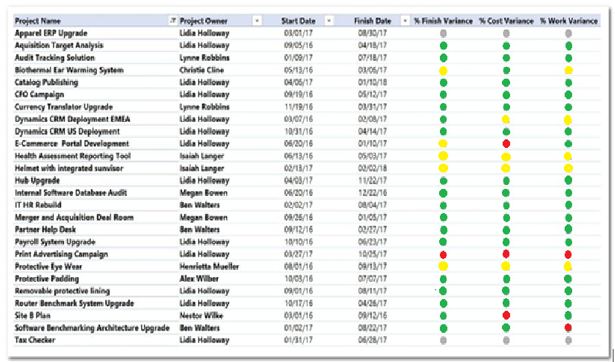
Task: Select the Dynamics CRM US Deployment project name
Action: pos(67,131)
